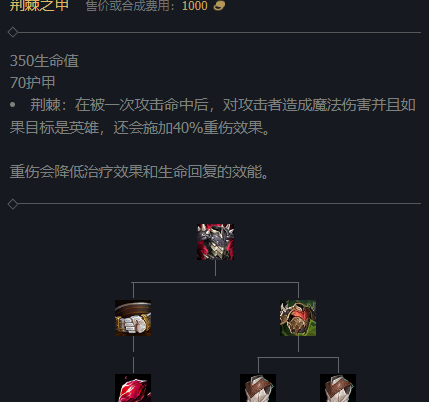
Task: Click the right Cloth Armor icon
Action: coord(338,388)
